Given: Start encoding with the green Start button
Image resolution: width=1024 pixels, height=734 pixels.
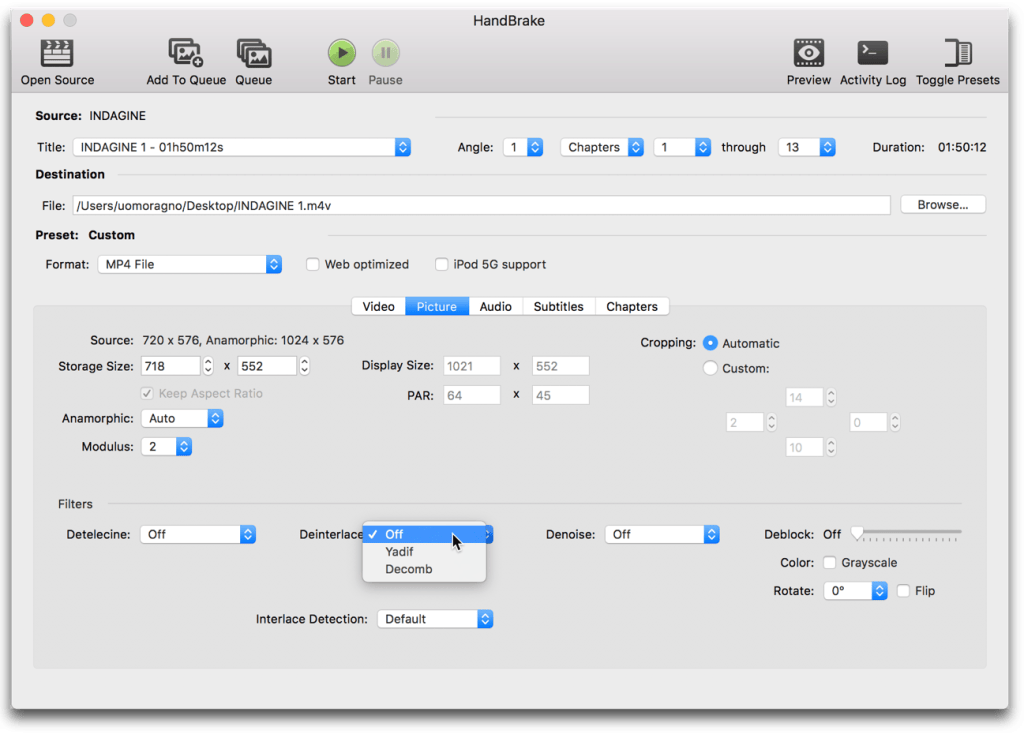Looking at the screenshot, I should (x=342, y=54).
